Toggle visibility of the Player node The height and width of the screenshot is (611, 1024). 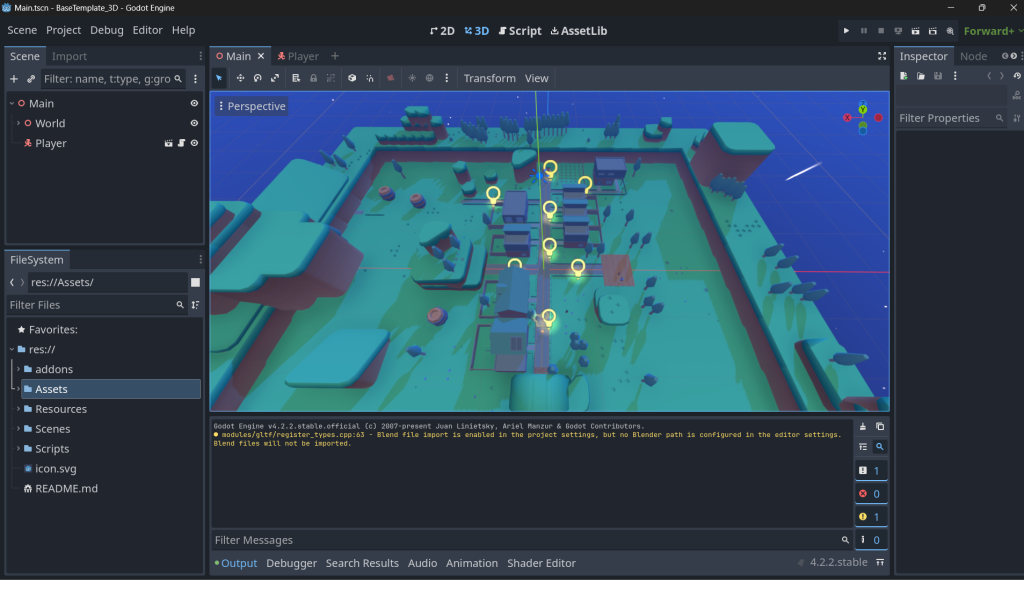pos(193,143)
